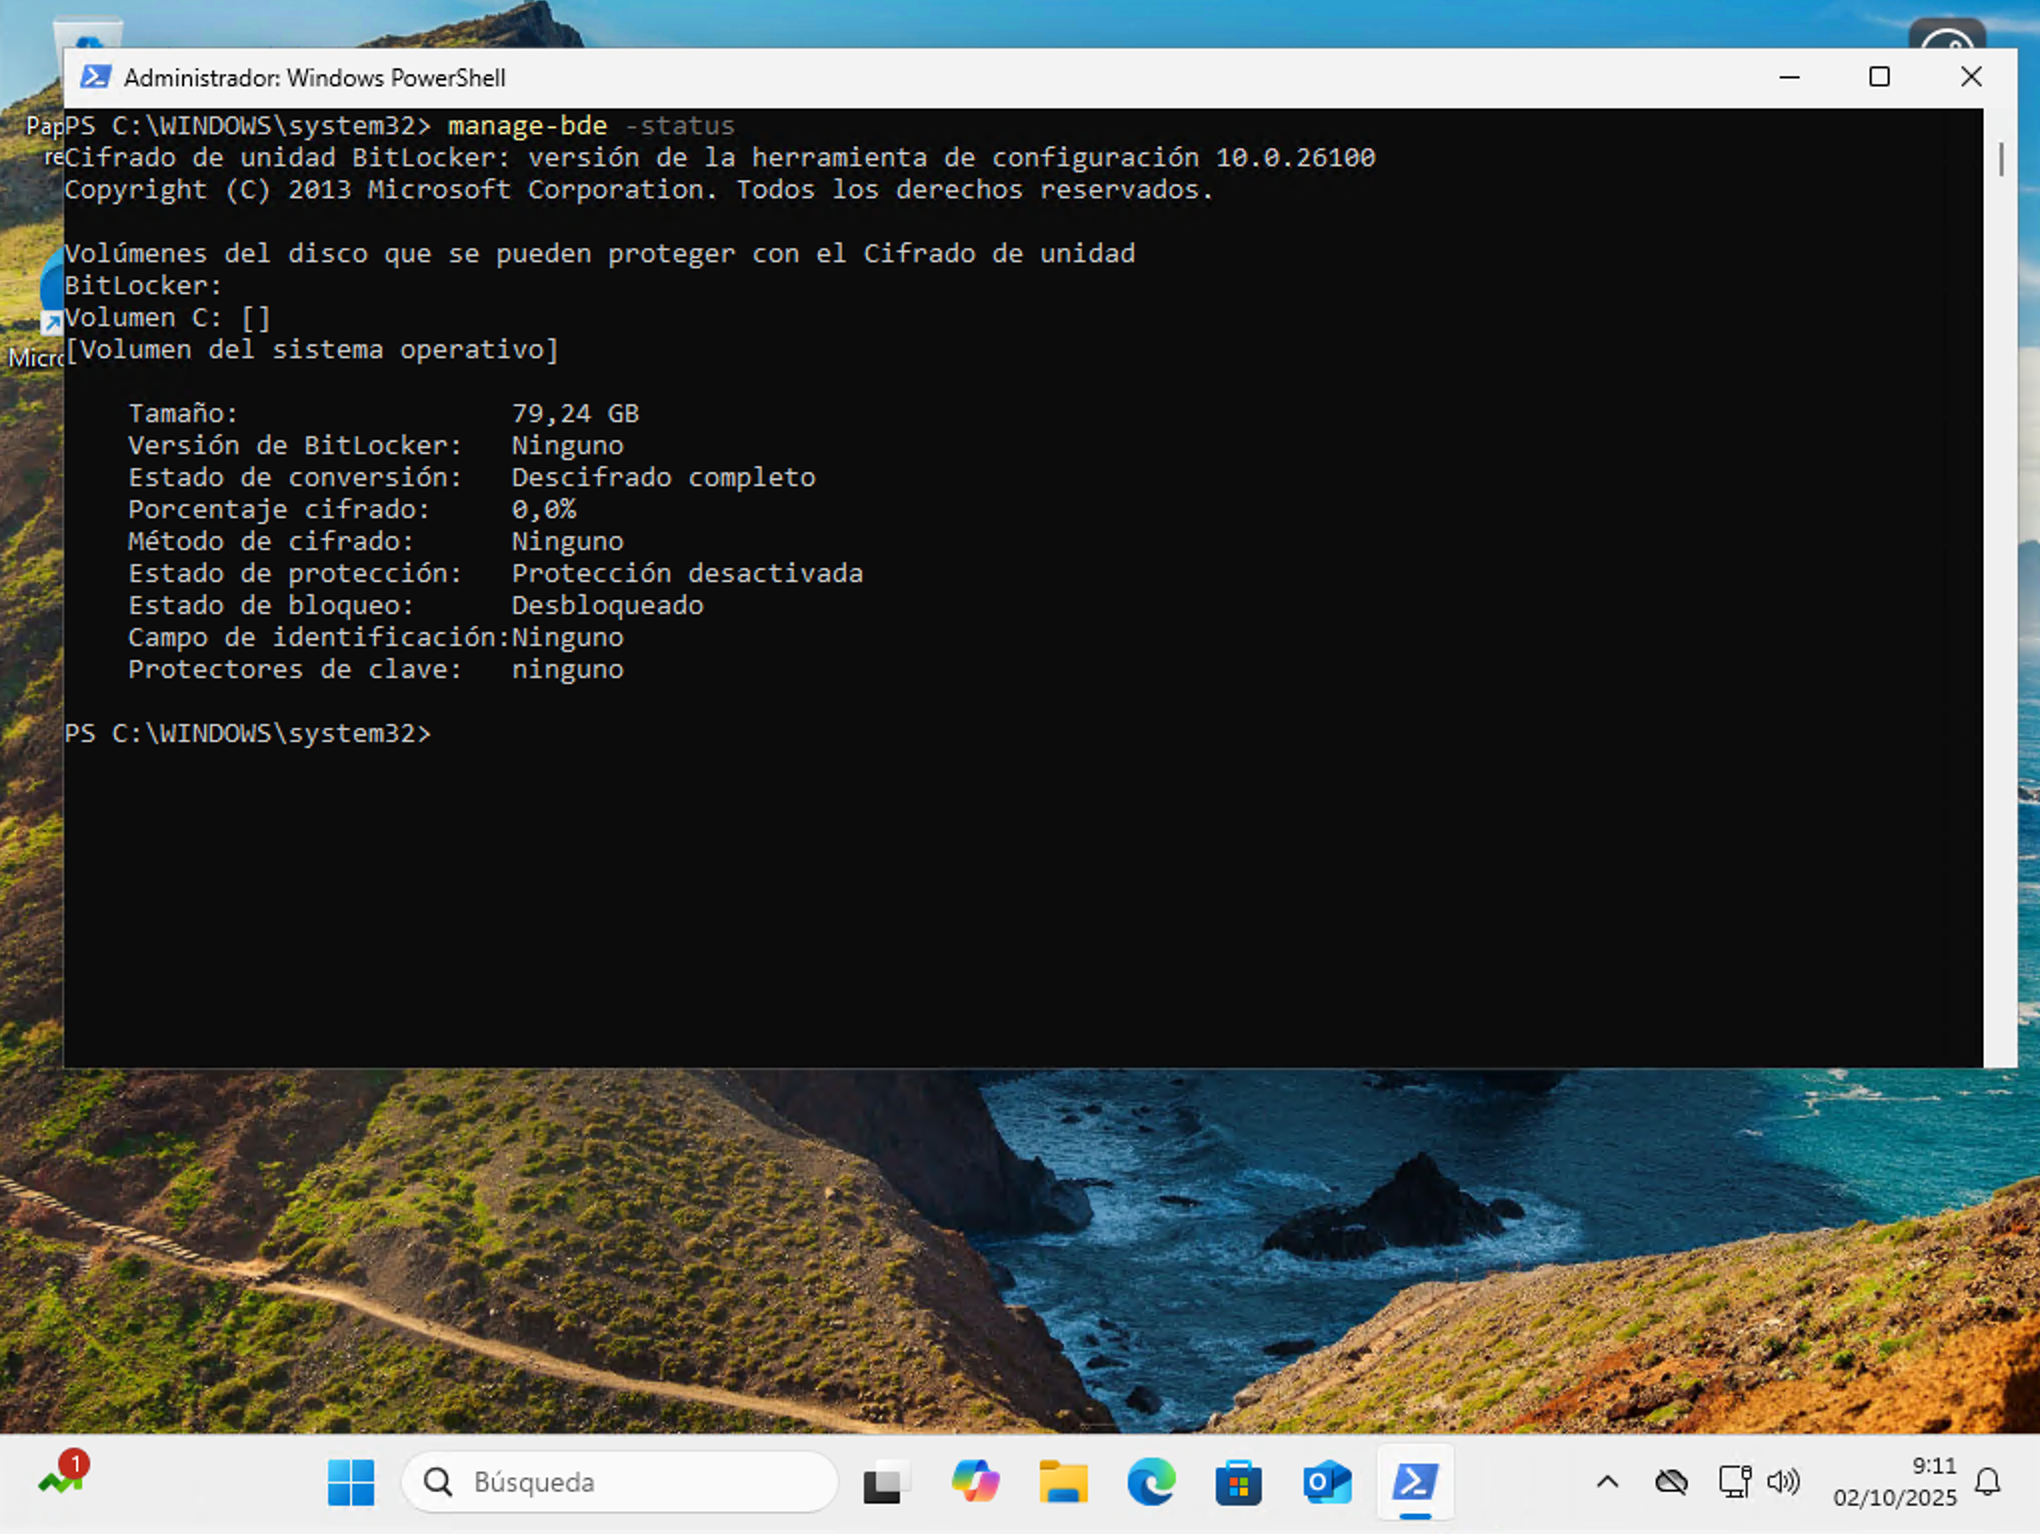Open the notifications bell
The width and height of the screenshot is (2040, 1534).
tap(1988, 1482)
